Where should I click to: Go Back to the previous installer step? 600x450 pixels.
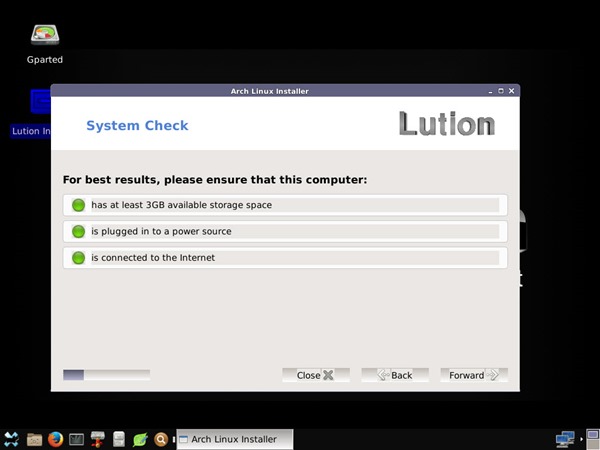[395, 375]
